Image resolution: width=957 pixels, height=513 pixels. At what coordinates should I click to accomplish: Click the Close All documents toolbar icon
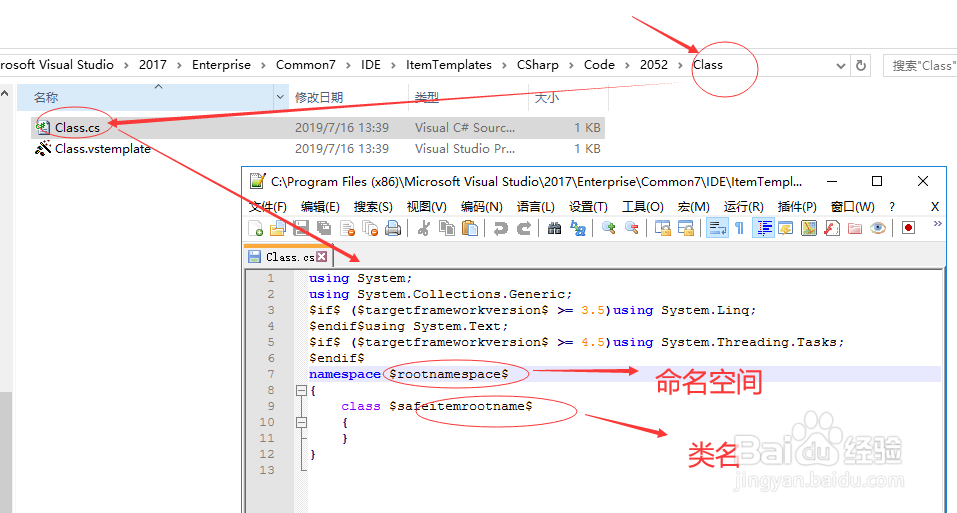[x=370, y=228]
